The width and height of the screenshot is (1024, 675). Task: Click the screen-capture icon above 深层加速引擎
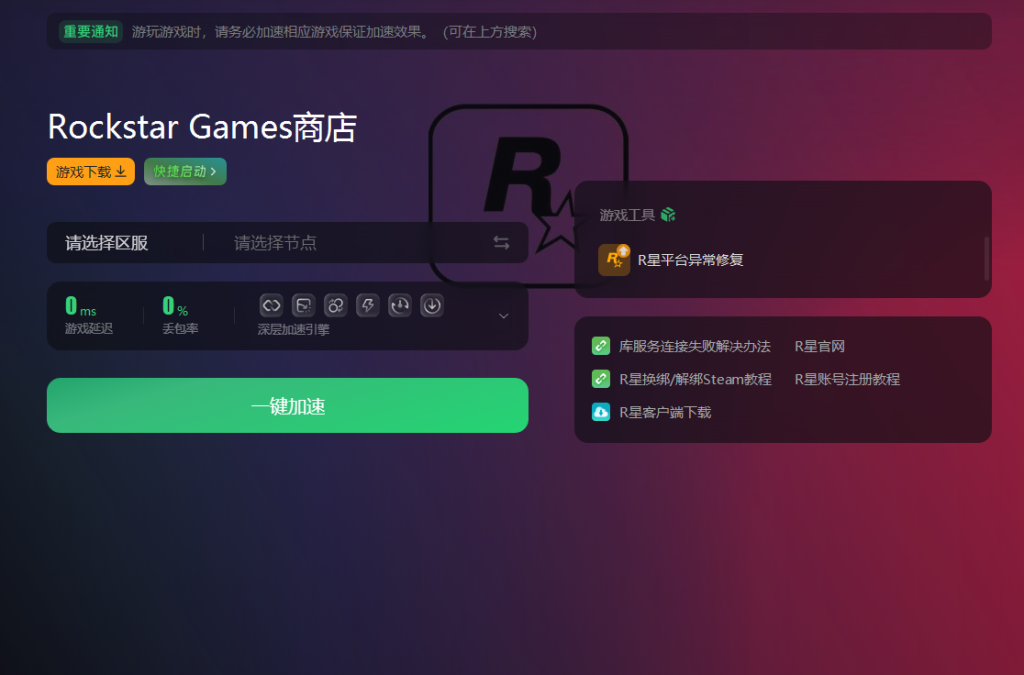pyautogui.click(x=303, y=306)
